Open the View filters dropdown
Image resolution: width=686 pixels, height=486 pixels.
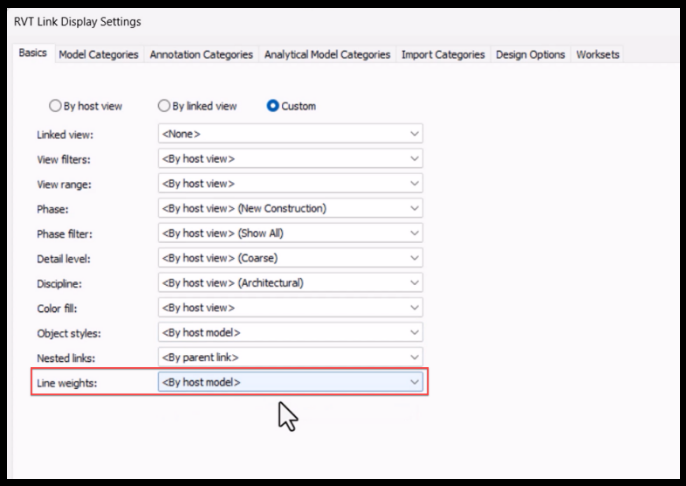pyautogui.click(x=290, y=158)
